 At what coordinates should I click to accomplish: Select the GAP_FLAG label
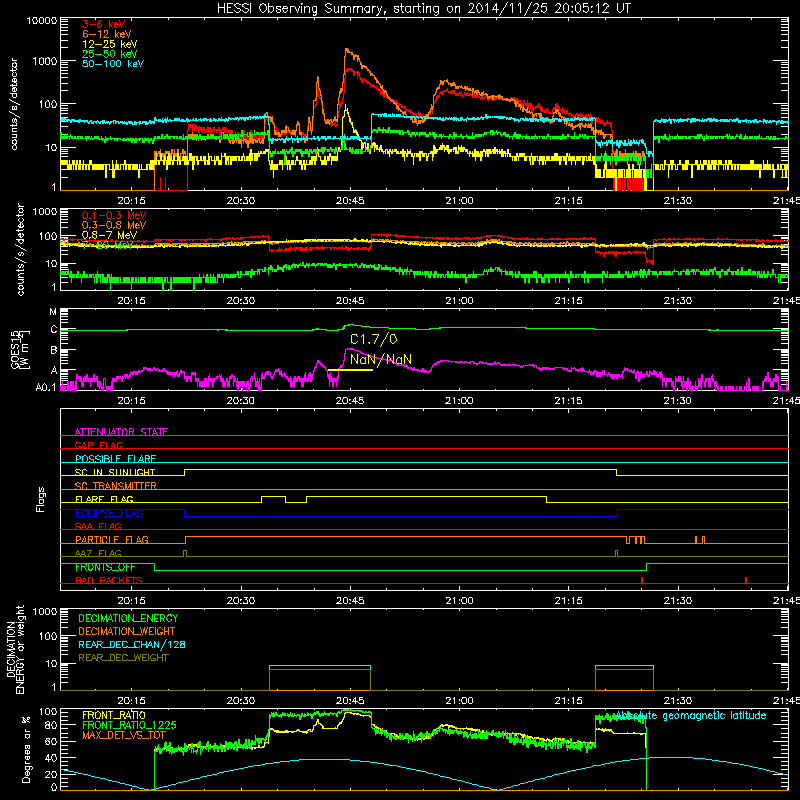point(98,445)
